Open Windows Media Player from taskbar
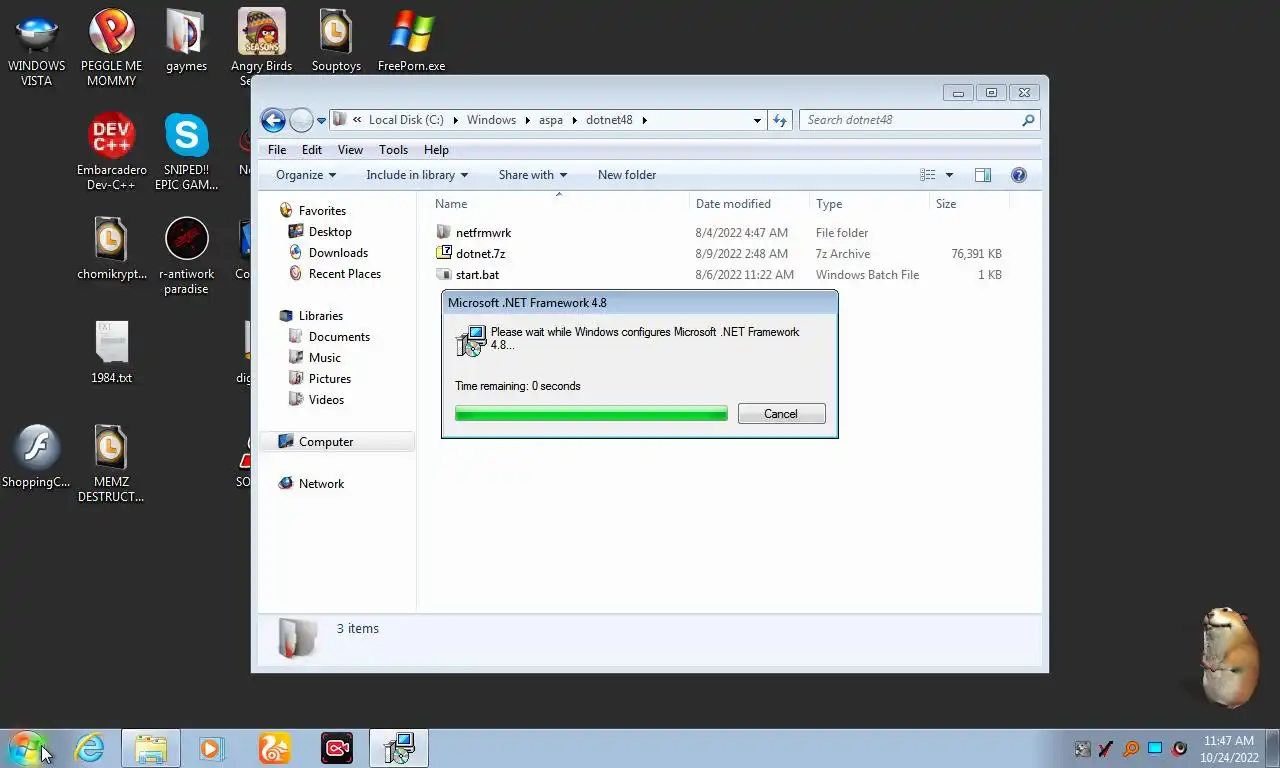The height and width of the screenshot is (768, 1280). click(211, 748)
